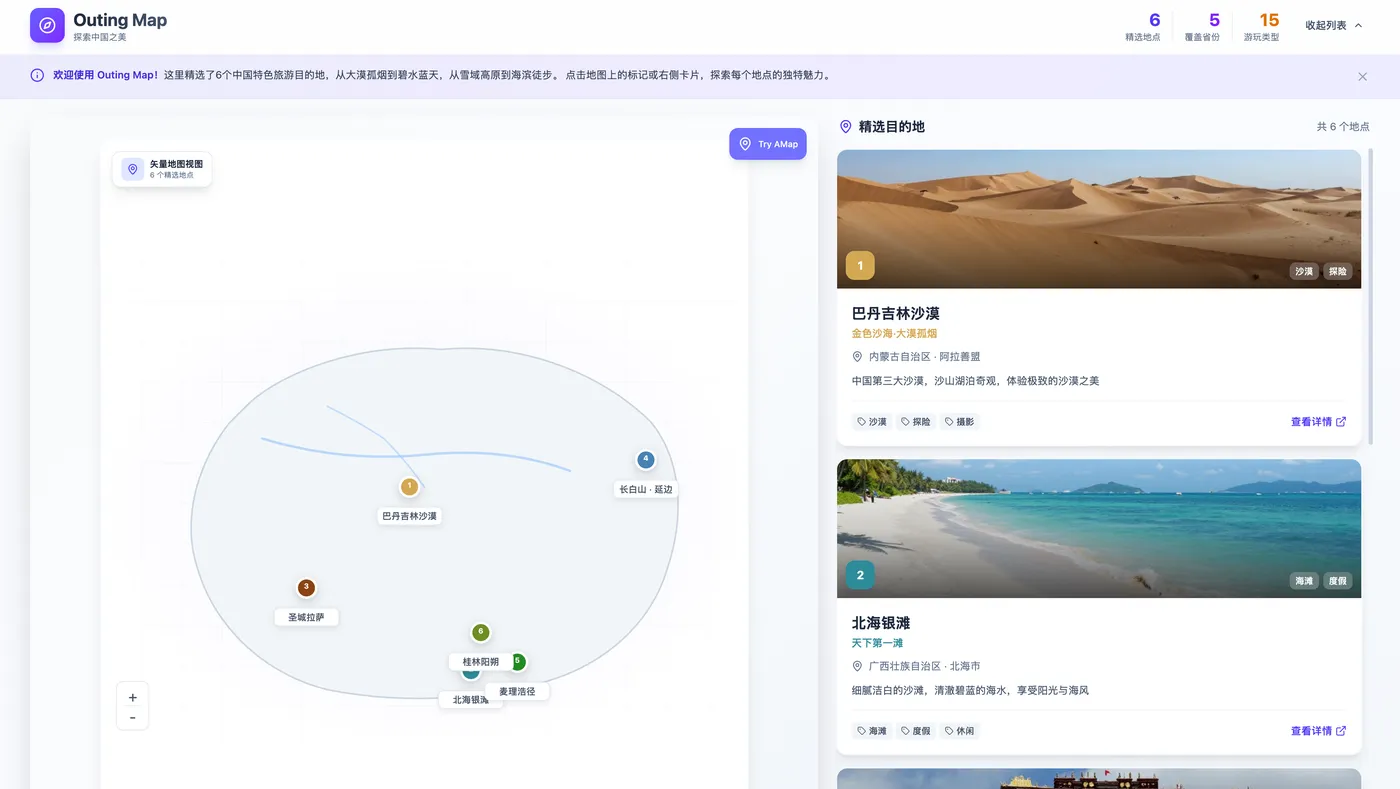
Task: Click 金色沙海·大漠孤烟 subtitle
Action: (894, 334)
